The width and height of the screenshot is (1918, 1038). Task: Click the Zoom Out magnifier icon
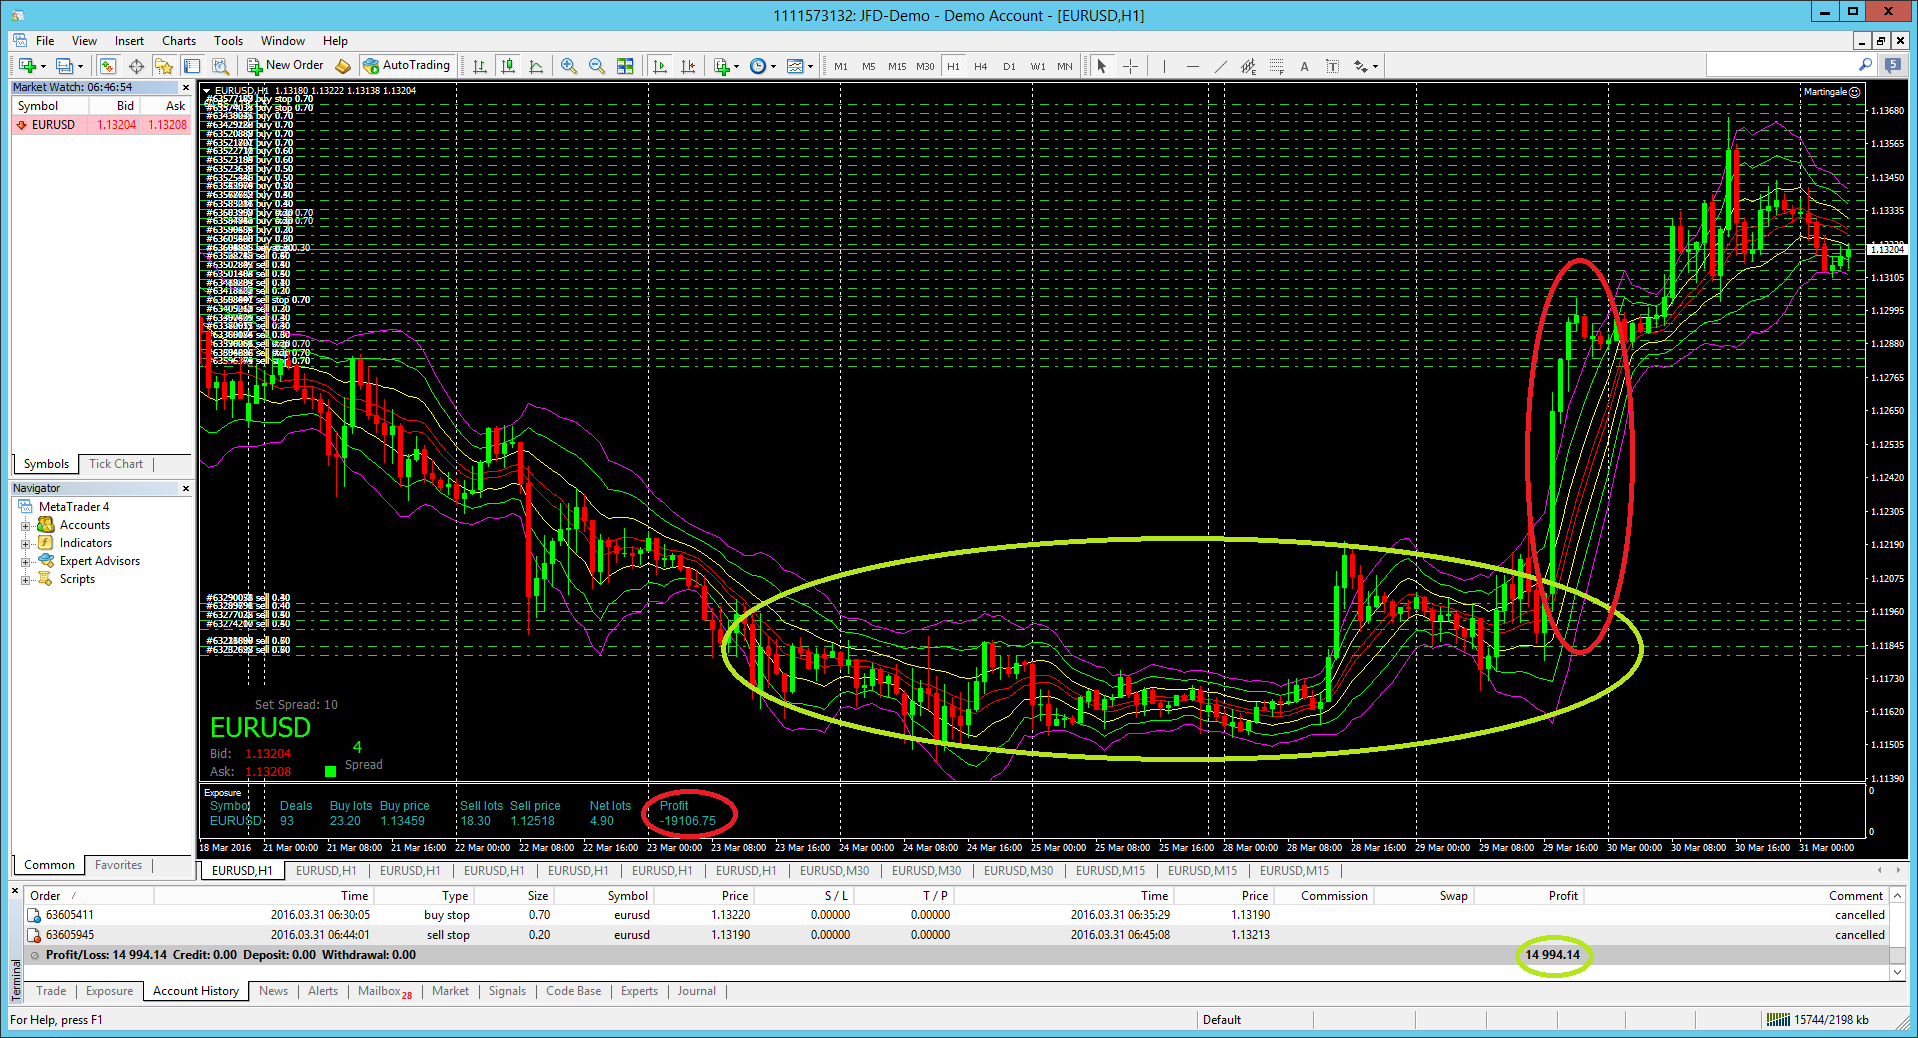click(597, 66)
